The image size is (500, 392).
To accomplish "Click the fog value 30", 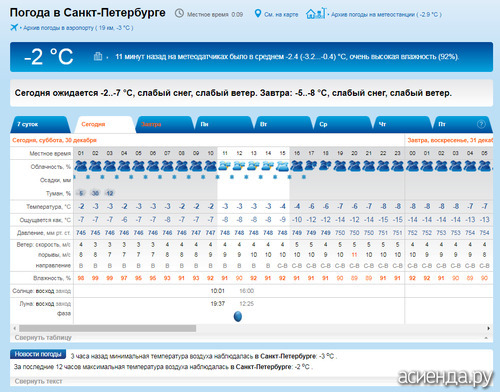I will [x=95, y=193].
